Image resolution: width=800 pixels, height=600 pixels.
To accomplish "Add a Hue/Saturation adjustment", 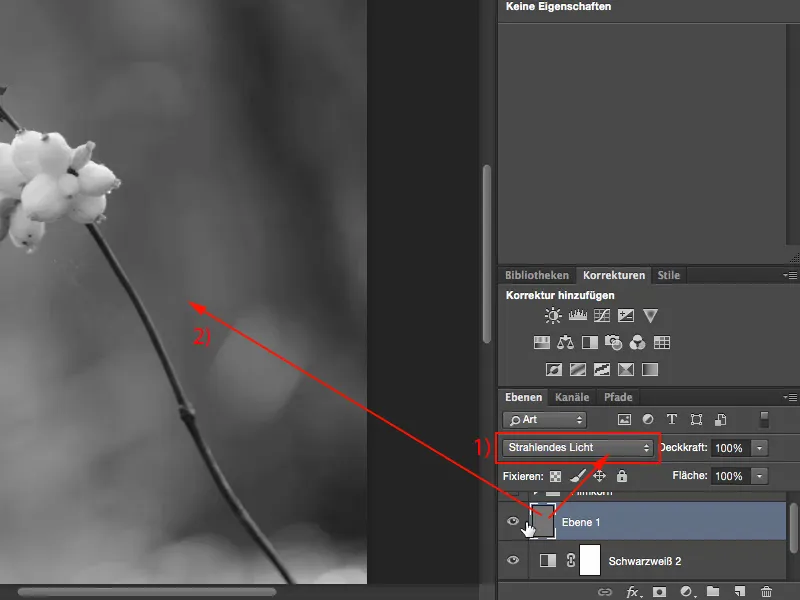I will [541, 342].
